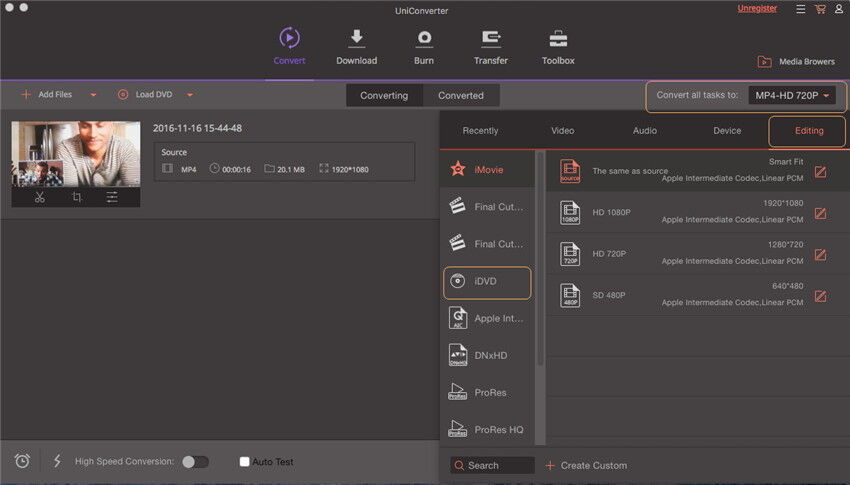Click Add Files button

[47, 94]
